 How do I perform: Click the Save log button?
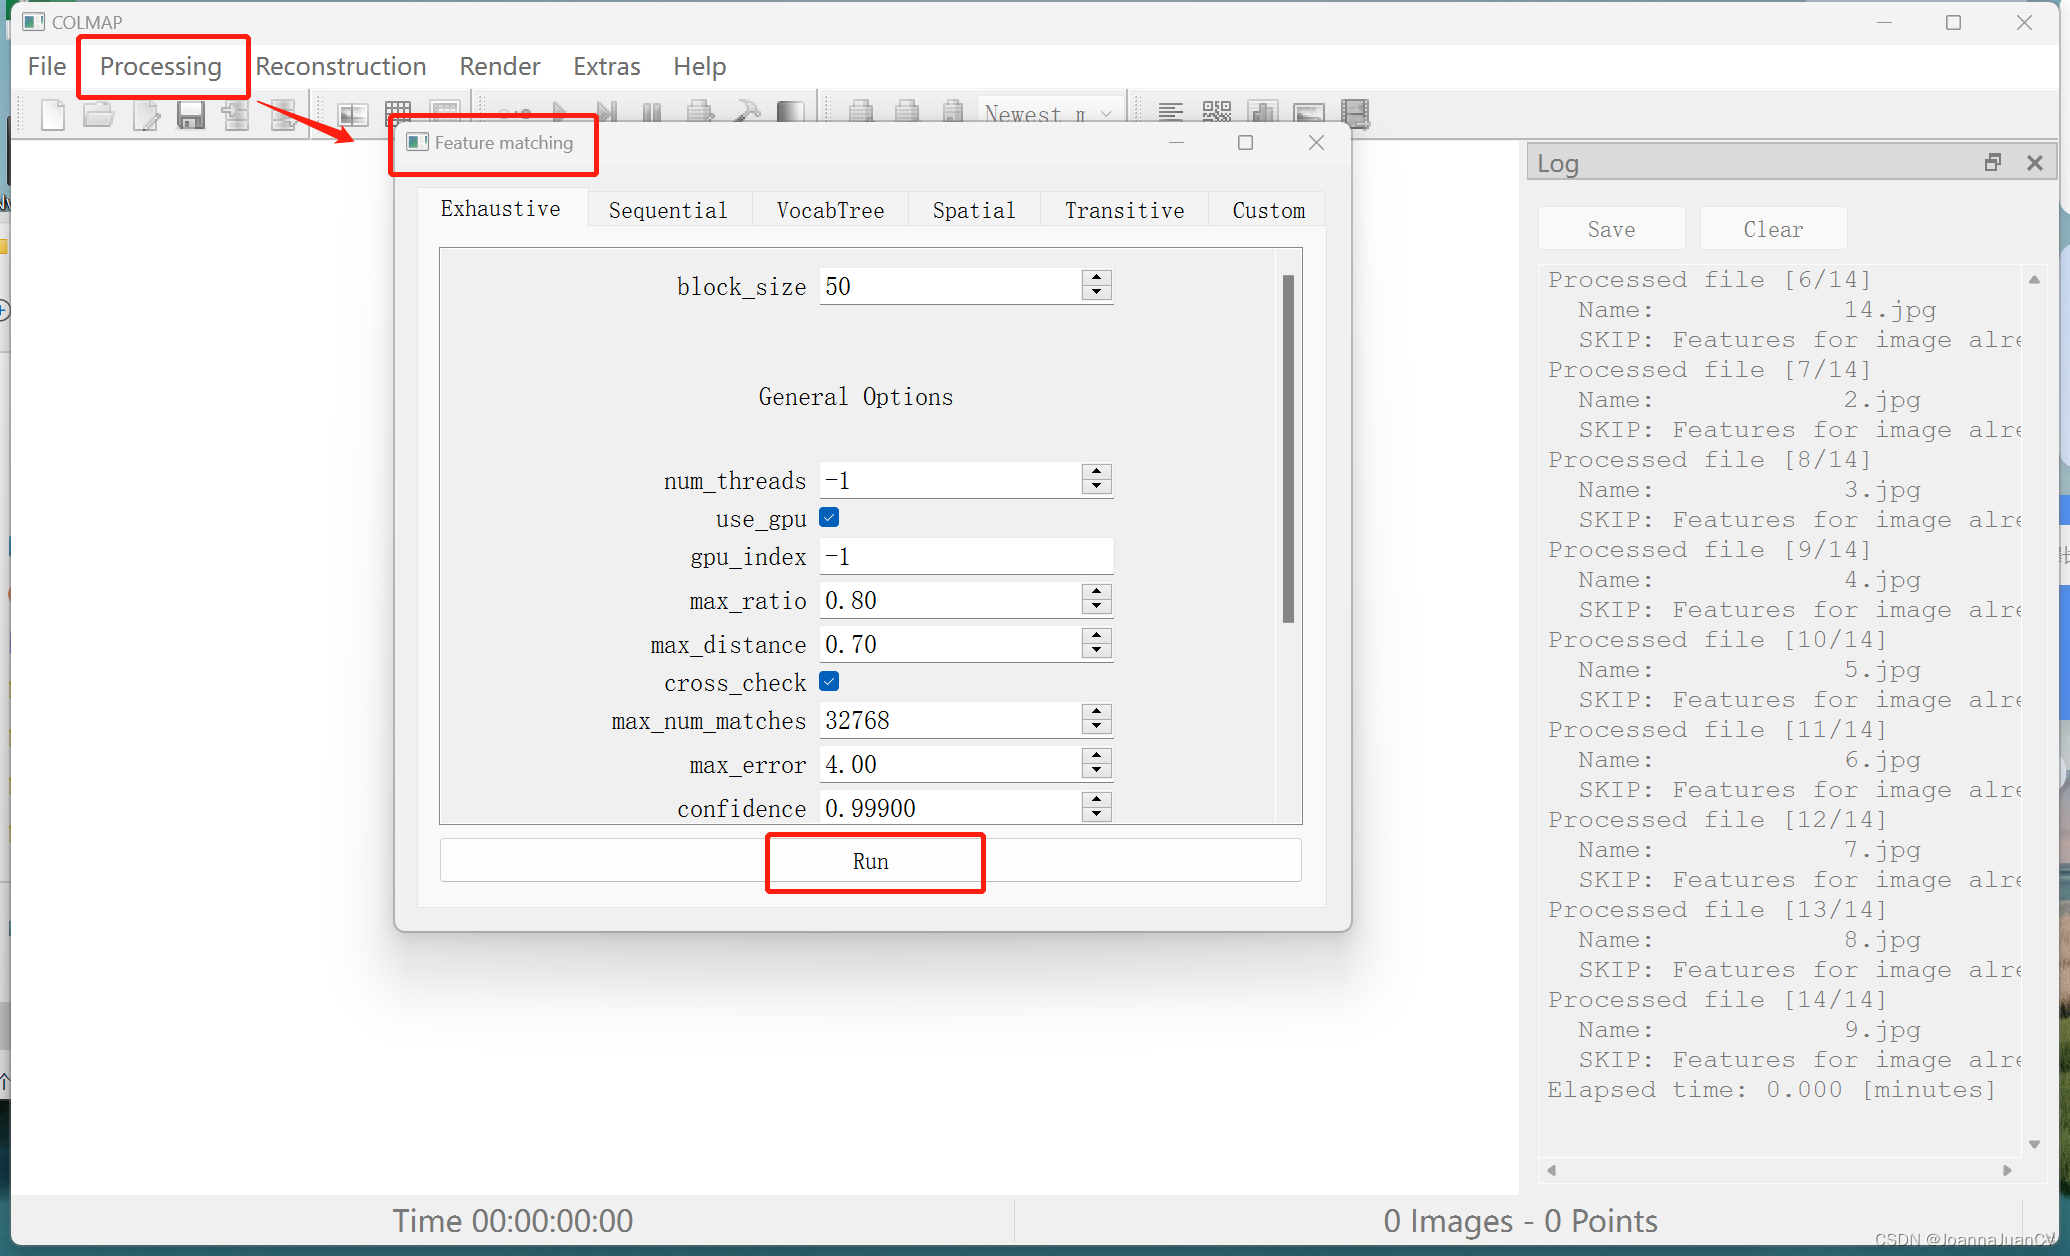[1610, 229]
